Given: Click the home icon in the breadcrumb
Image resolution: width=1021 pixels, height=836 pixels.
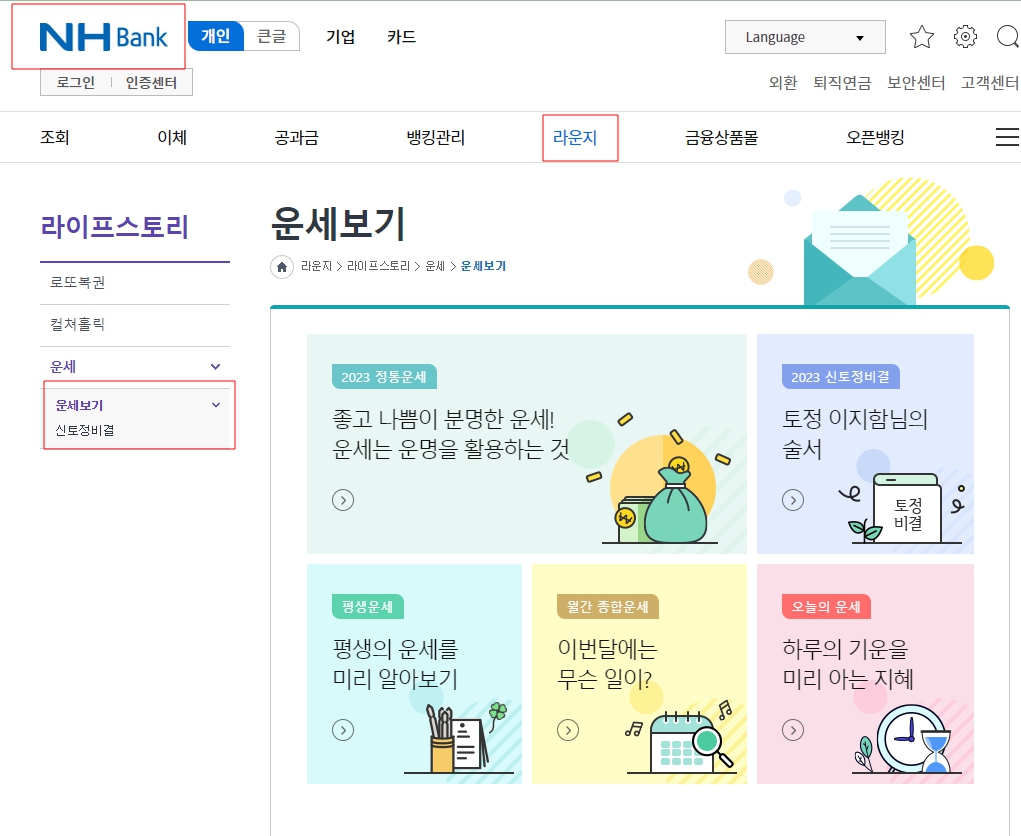Looking at the screenshot, I should pyautogui.click(x=281, y=266).
